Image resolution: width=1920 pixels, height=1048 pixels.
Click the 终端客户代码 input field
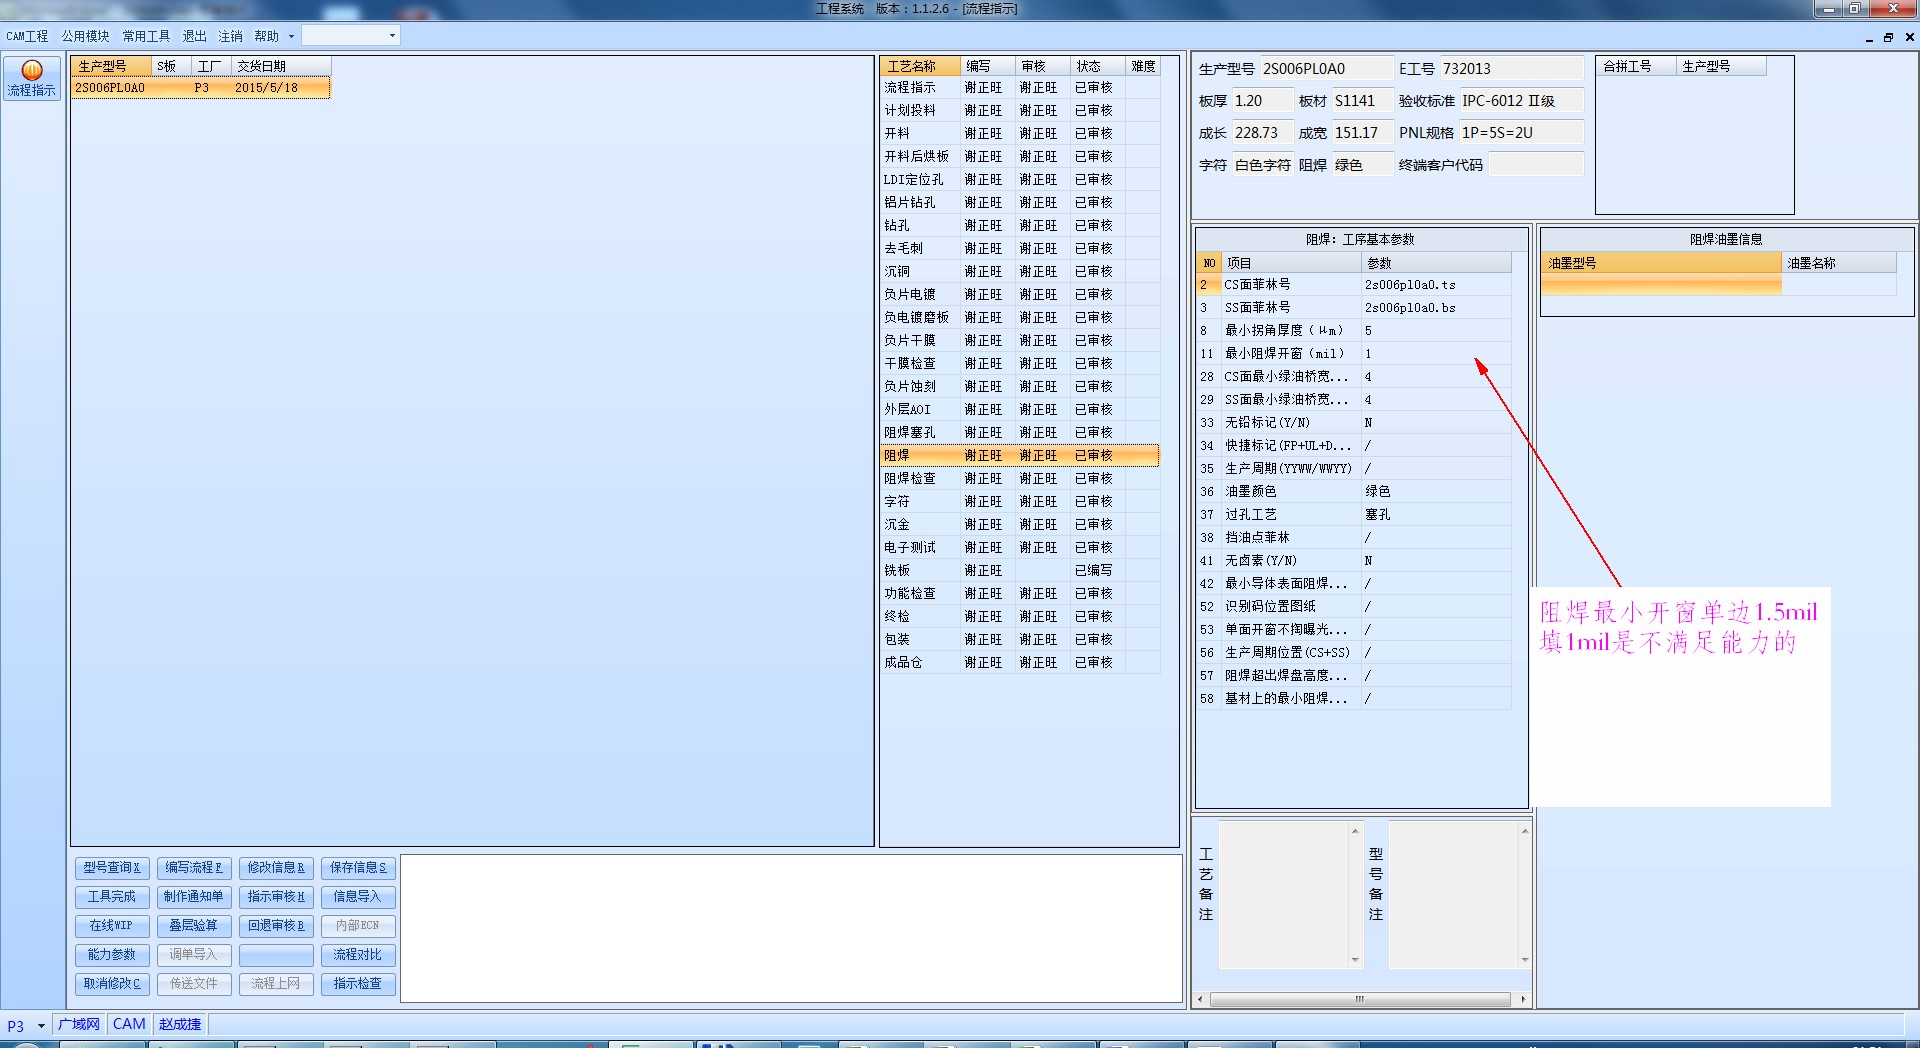pyautogui.click(x=1536, y=165)
